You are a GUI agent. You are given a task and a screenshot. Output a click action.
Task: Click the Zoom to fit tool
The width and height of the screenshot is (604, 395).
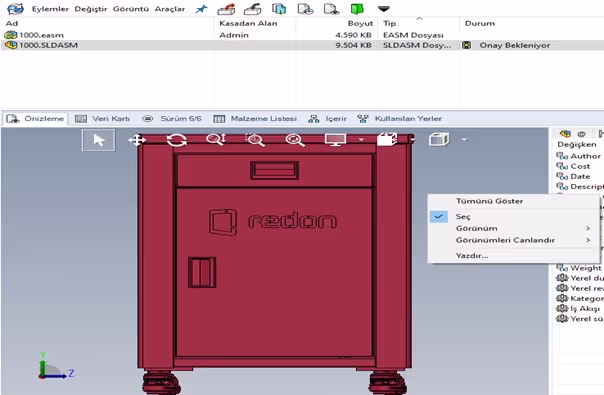click(x=295, y=140)
